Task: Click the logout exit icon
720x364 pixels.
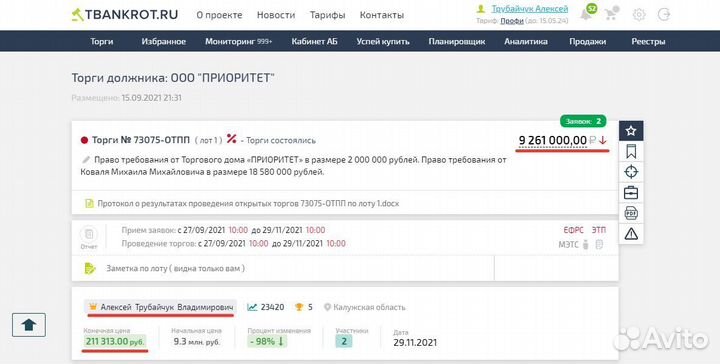Action: [x=664, y=15]
